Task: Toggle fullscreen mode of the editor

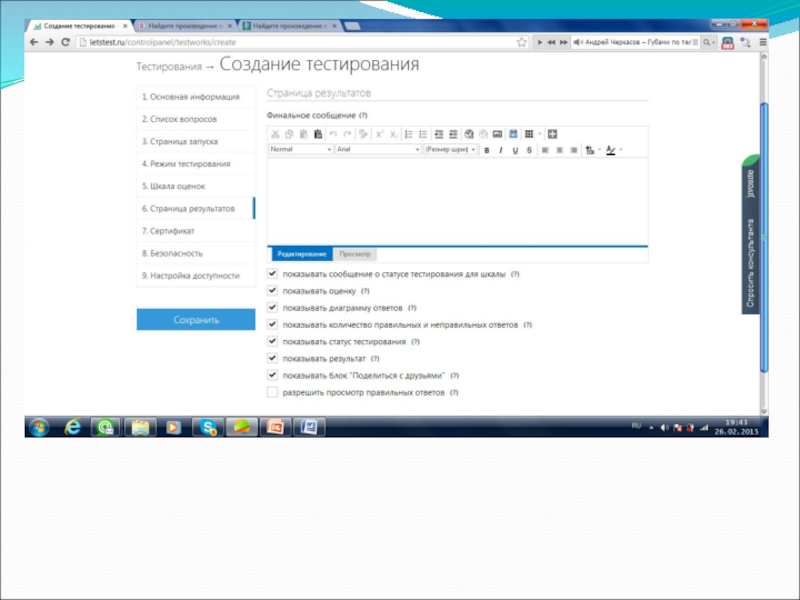Action: pos(552,134)
